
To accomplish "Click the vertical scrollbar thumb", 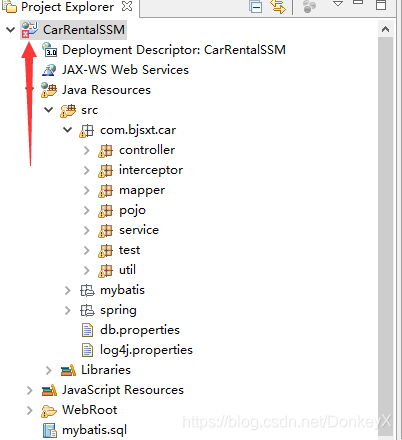I will click(385, 236).
